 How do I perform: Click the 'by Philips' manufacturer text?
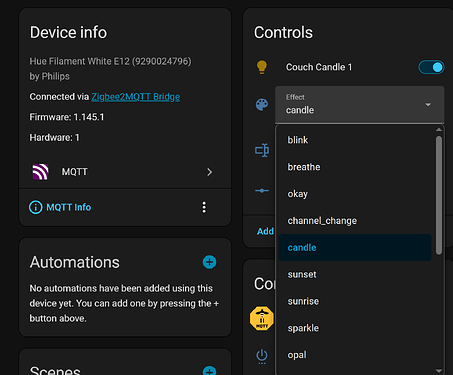[x=49, y=76]
